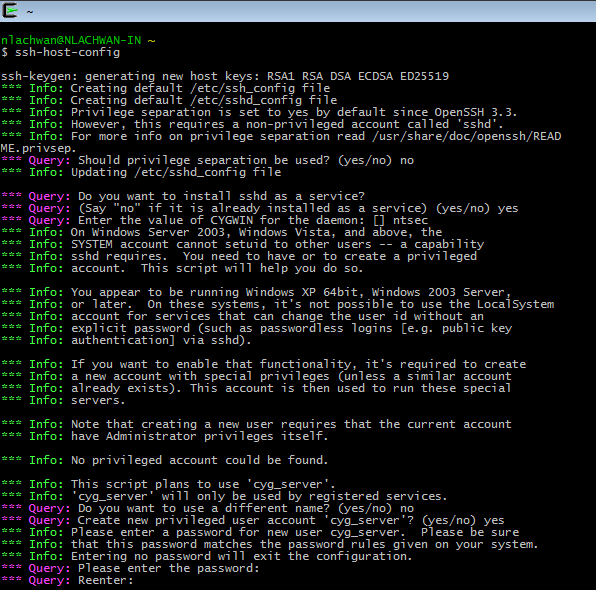Click 'a new account with special privileges' line
The image size is (596, 590).
257,376
